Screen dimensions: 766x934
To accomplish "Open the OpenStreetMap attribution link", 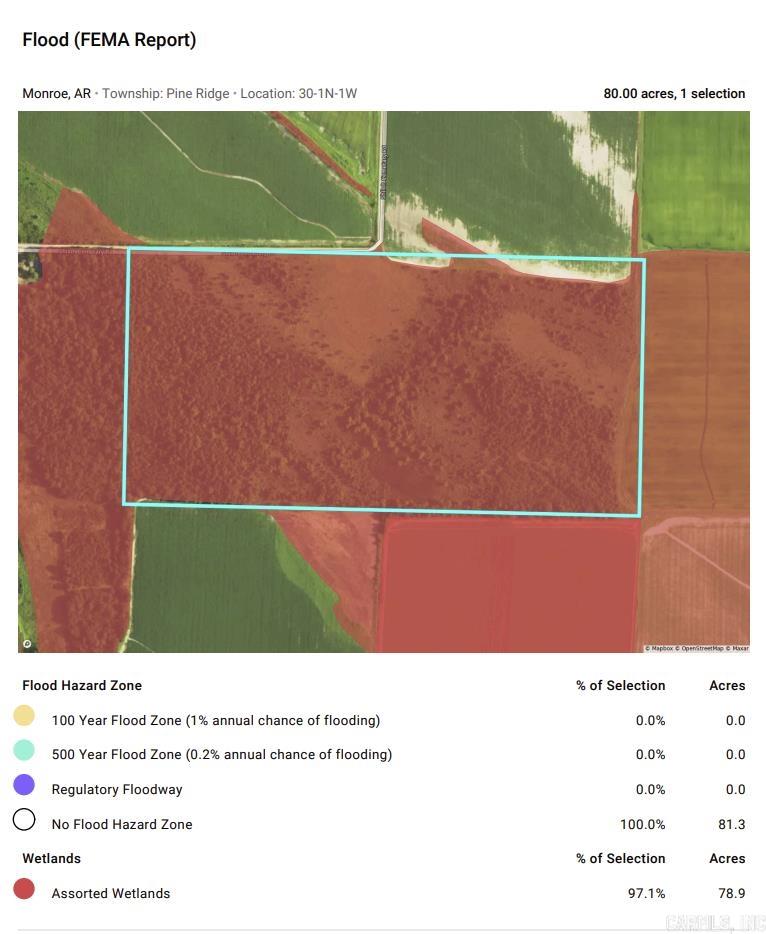I will pos(701,649).
